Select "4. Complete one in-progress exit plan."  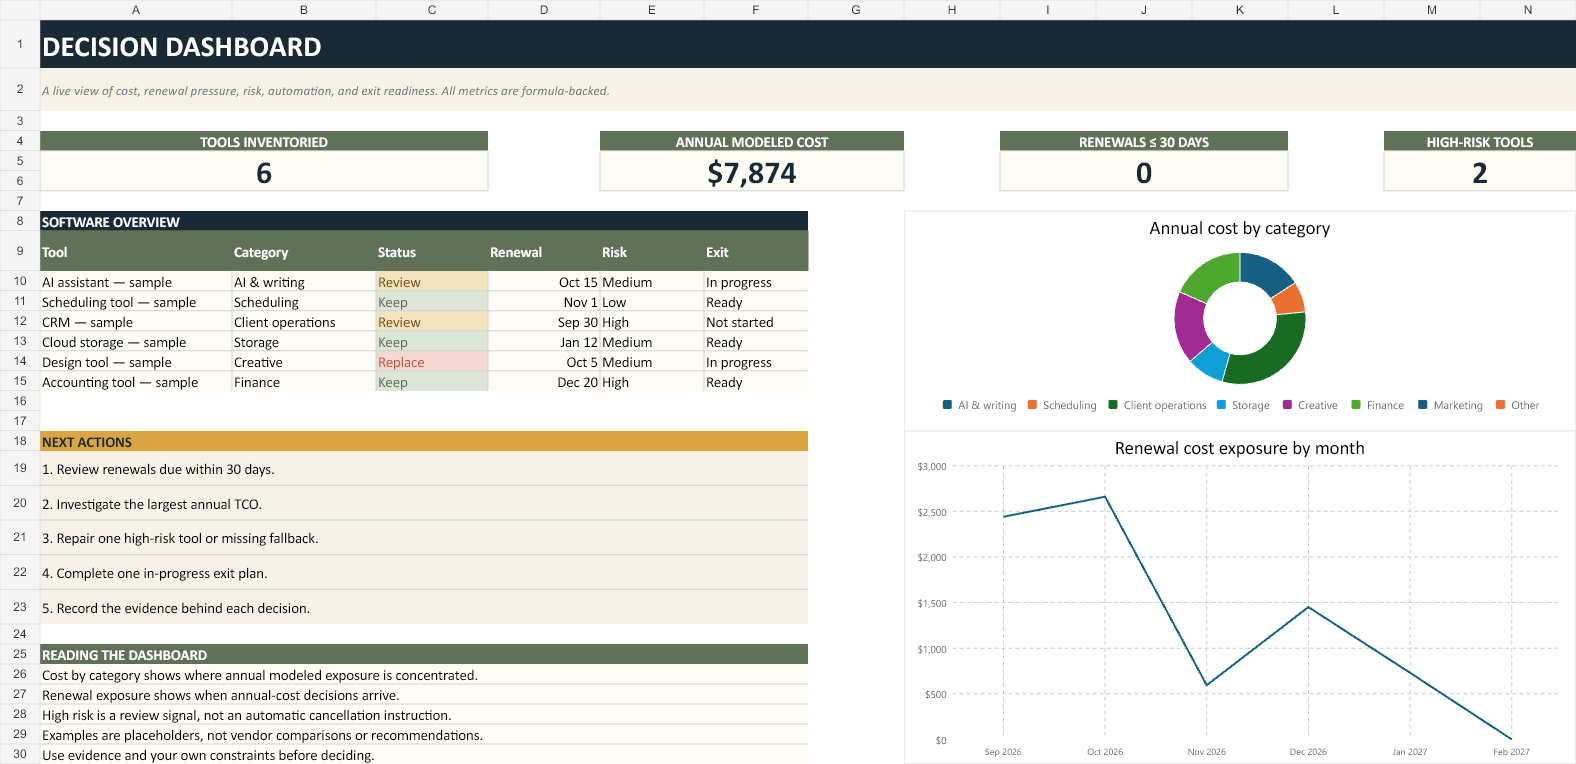pos(424,573)
